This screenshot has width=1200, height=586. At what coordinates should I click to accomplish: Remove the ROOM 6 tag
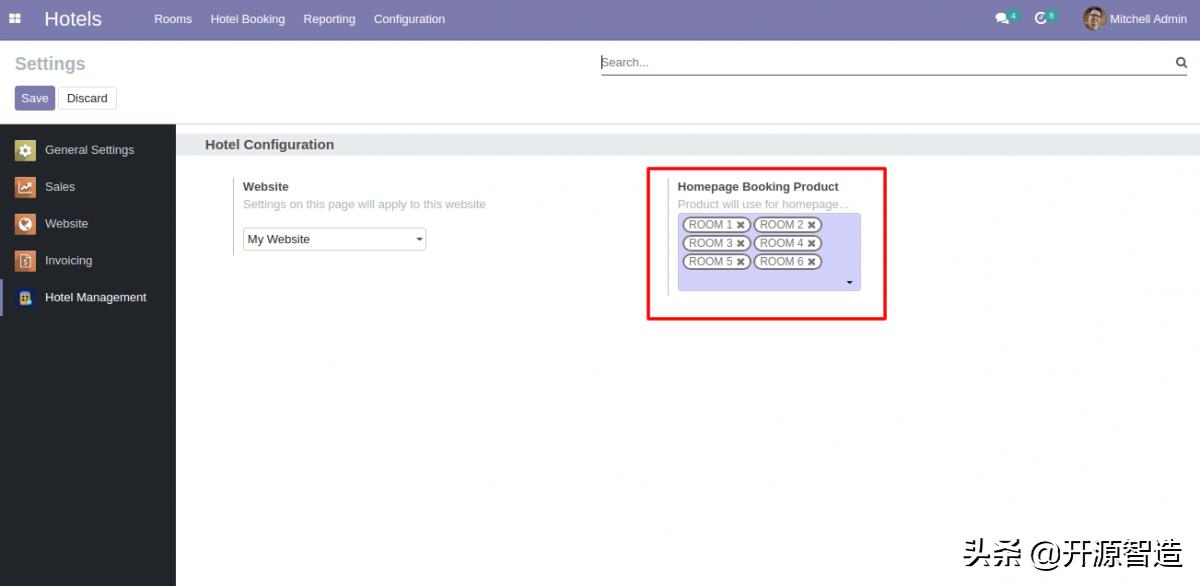click(x=812, y=262)
